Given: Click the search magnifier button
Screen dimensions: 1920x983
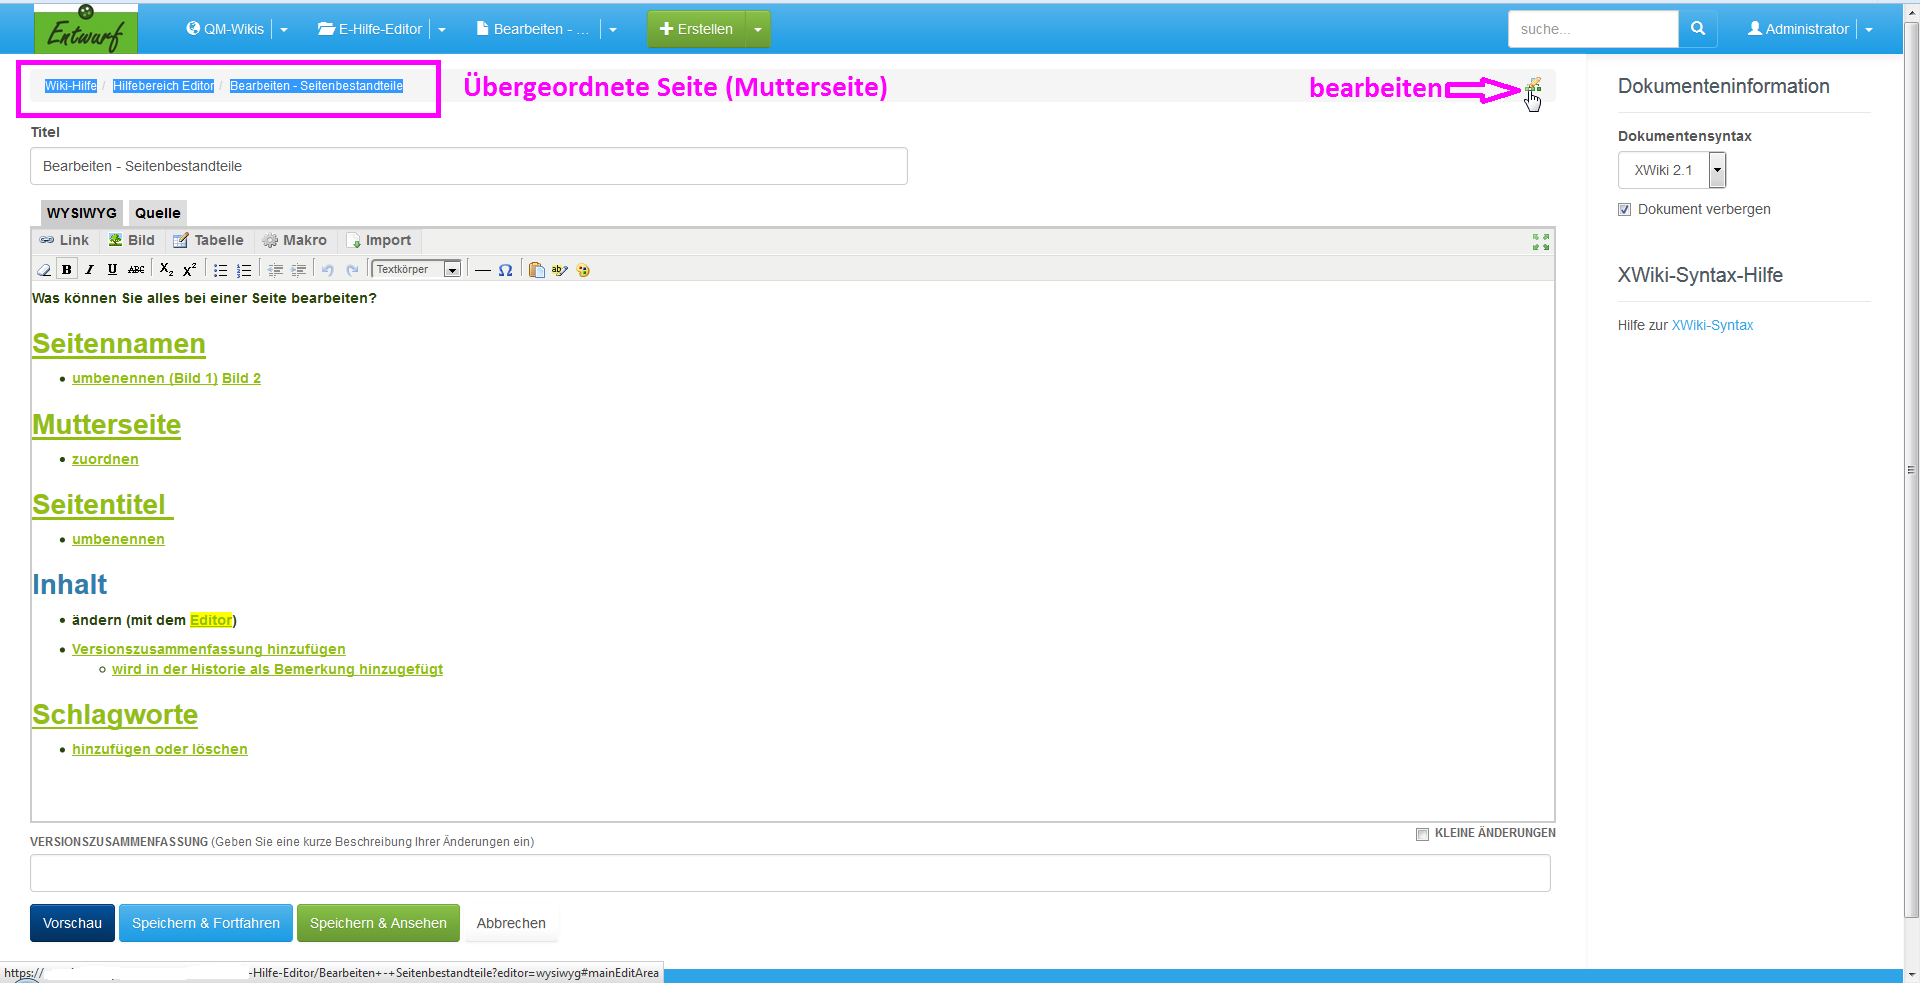Looking at the screenshot, I should click(x=1697, y=29).
